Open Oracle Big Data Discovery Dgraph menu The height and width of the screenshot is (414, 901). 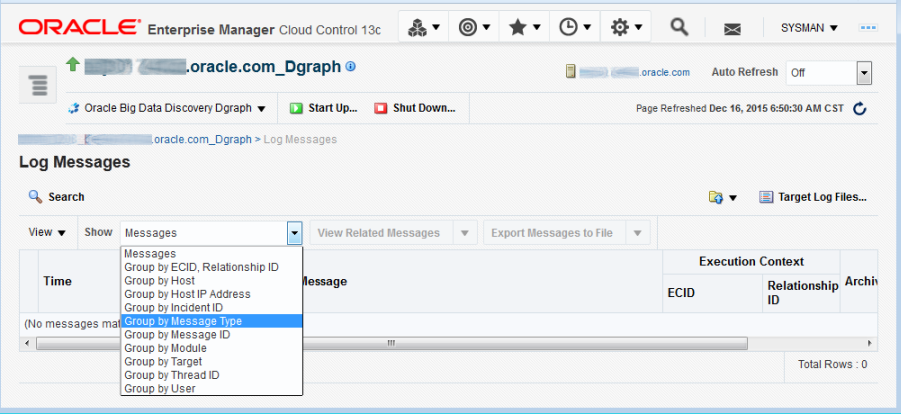pos(167,108)
